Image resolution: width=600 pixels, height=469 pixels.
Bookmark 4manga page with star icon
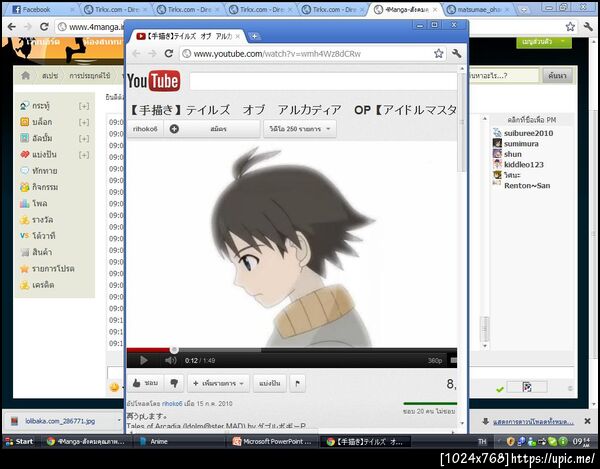point(570,26)
